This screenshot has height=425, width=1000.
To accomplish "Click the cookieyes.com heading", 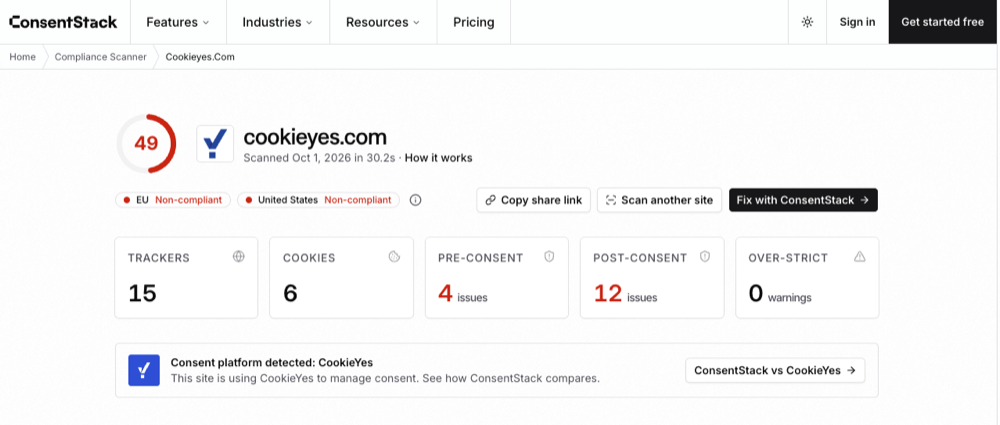I will click(x=315, y=137).
